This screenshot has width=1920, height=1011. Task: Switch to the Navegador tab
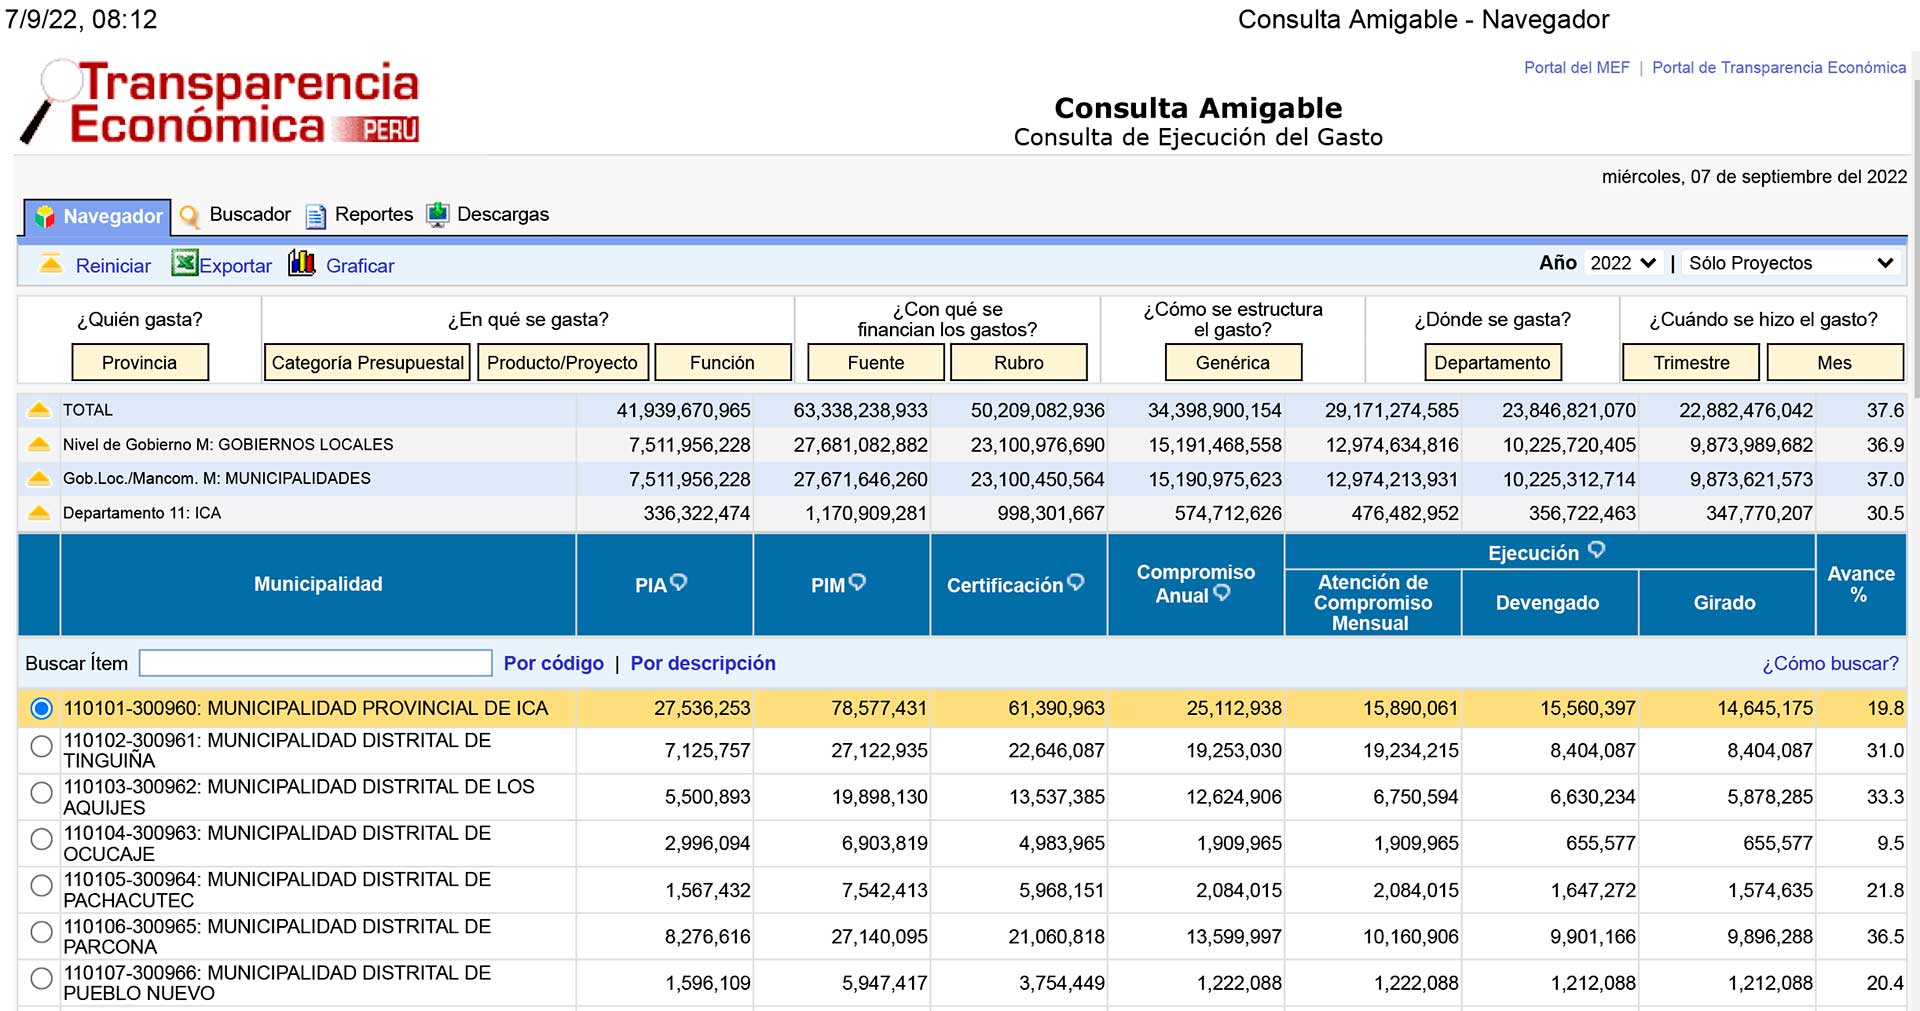(x=97, y=216)
